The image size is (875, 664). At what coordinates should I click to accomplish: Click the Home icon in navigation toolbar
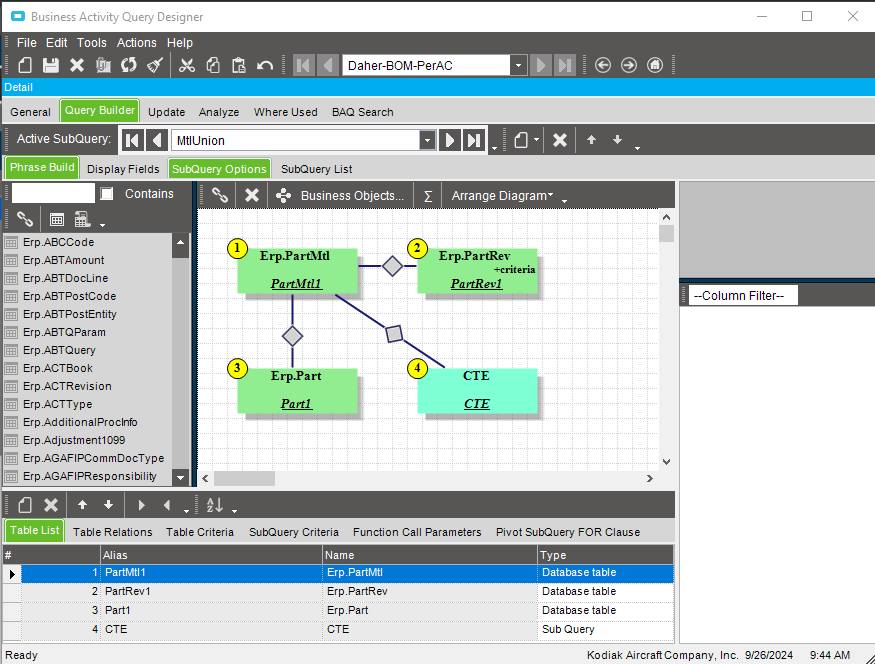(x=655, y=65)
